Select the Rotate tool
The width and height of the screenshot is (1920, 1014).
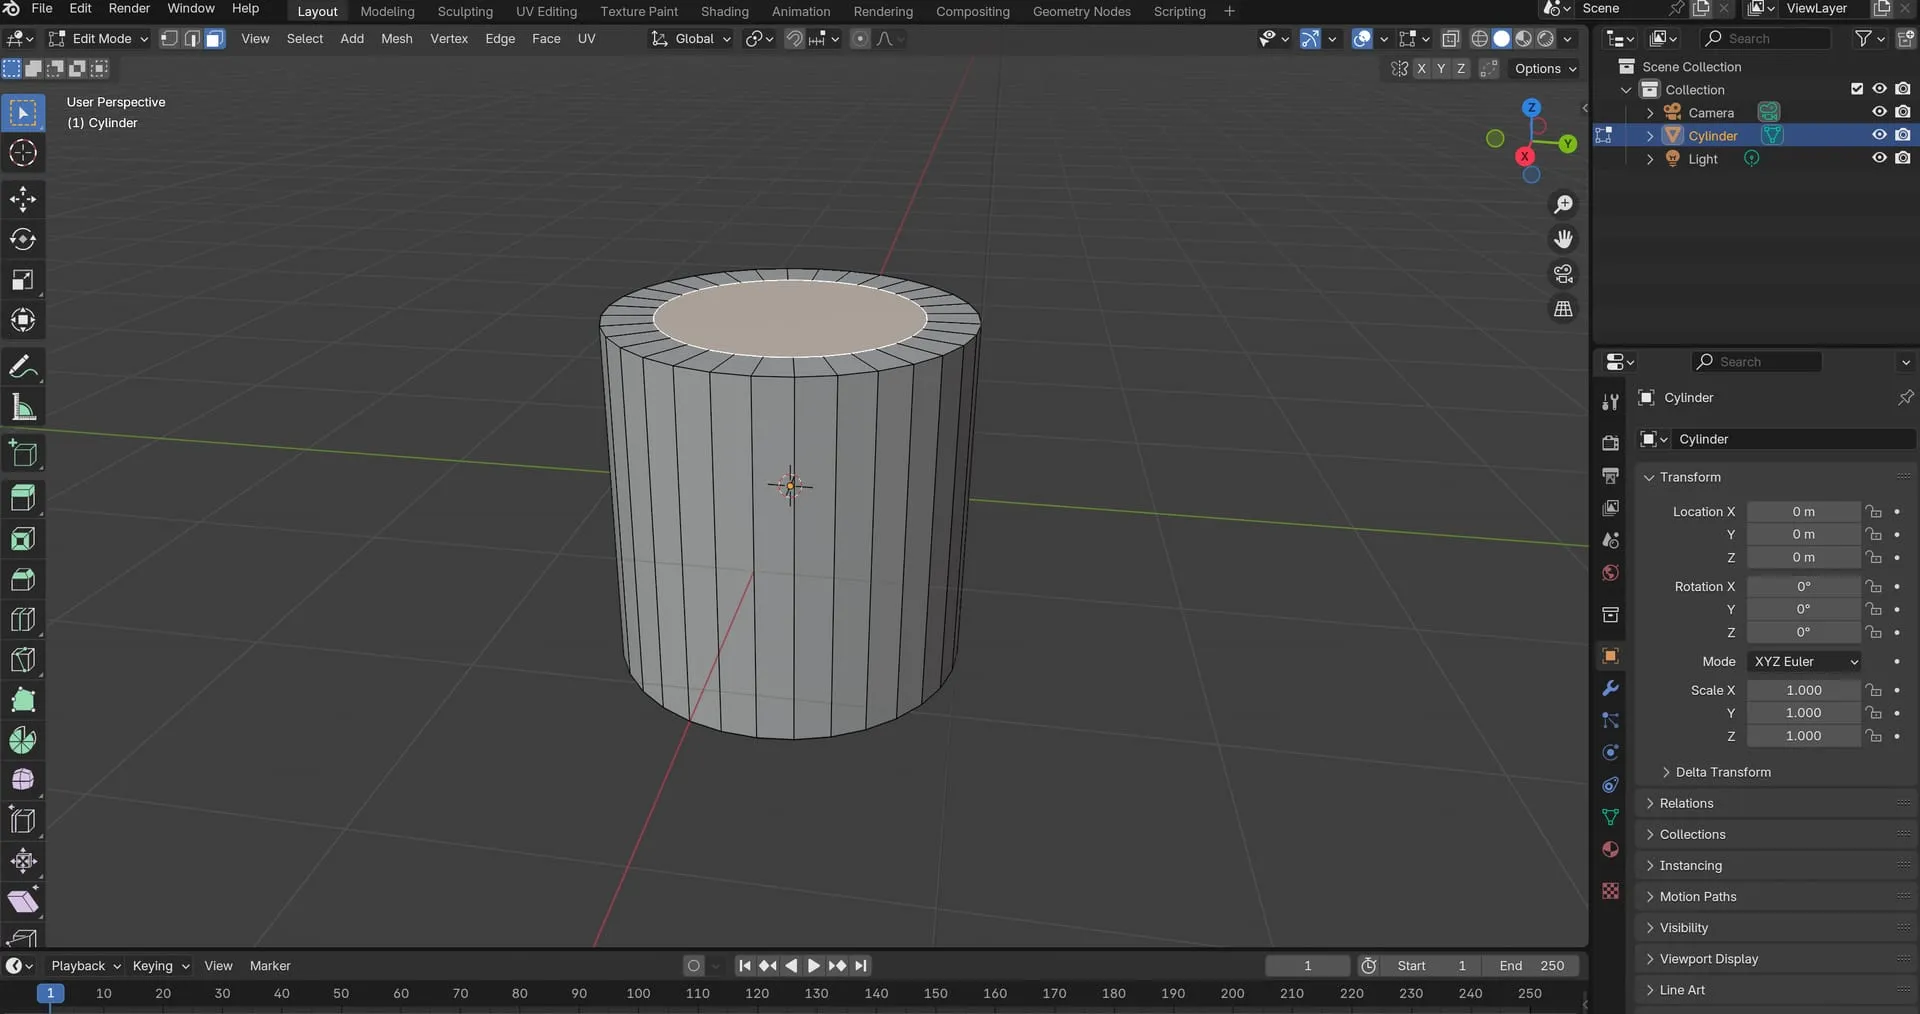point(23,239)
